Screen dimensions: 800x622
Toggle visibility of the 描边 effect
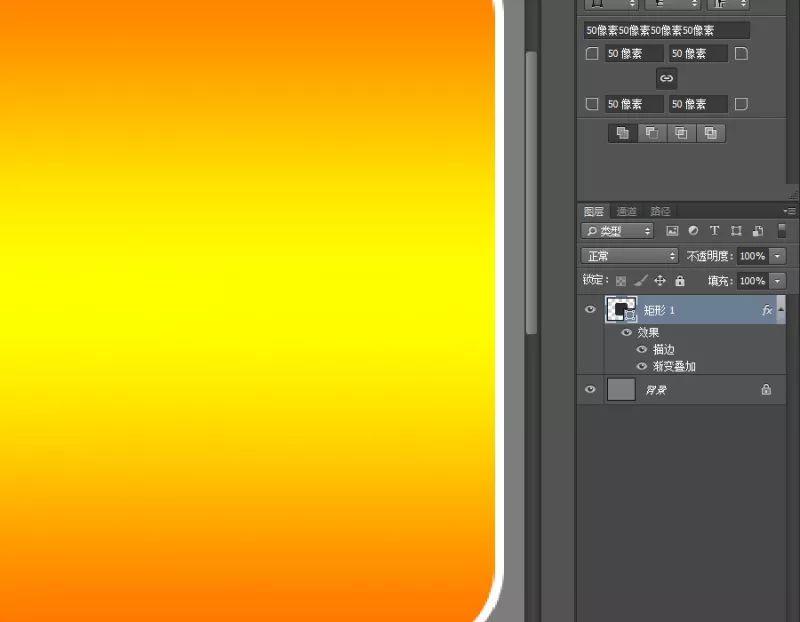point(642,350)
